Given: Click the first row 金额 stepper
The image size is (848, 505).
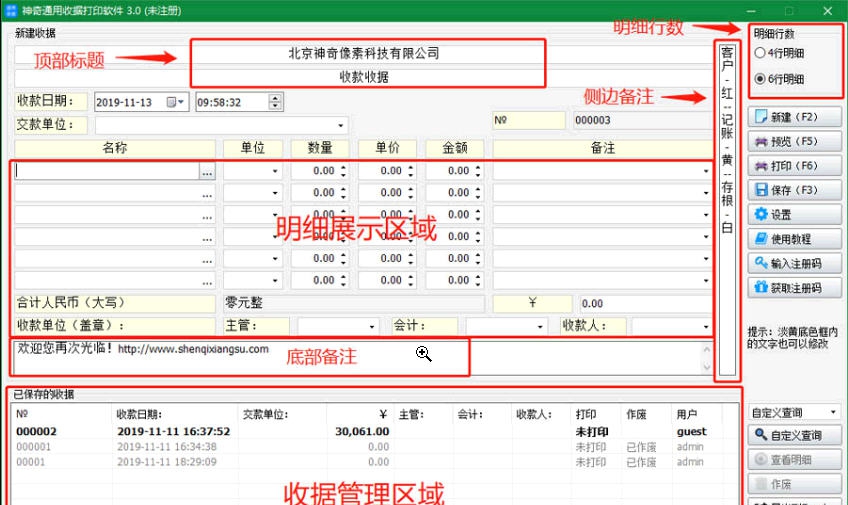Looking at the screenshot, I should click(x=478, y=171).
